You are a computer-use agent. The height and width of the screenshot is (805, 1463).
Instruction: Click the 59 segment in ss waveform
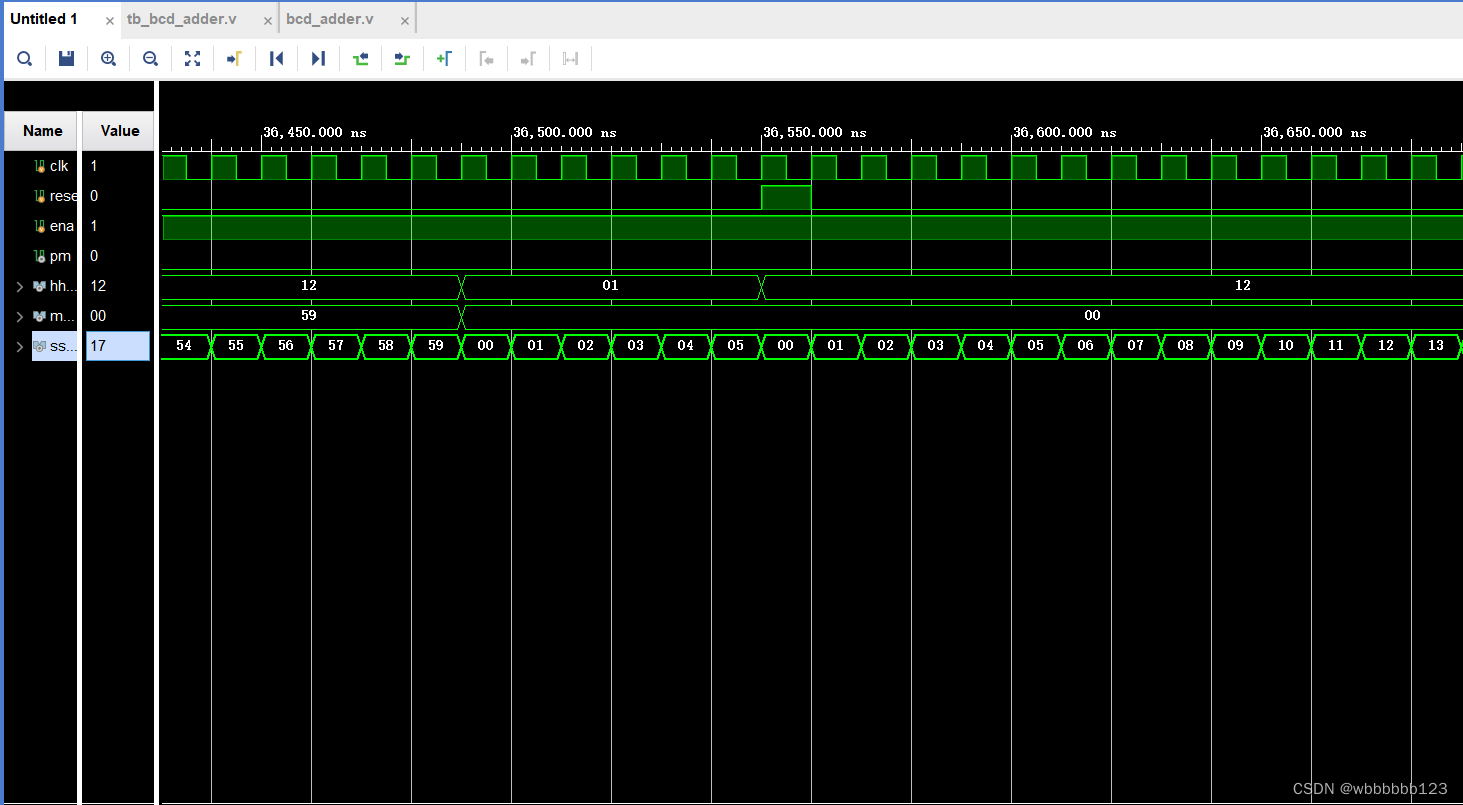[436, 346]
